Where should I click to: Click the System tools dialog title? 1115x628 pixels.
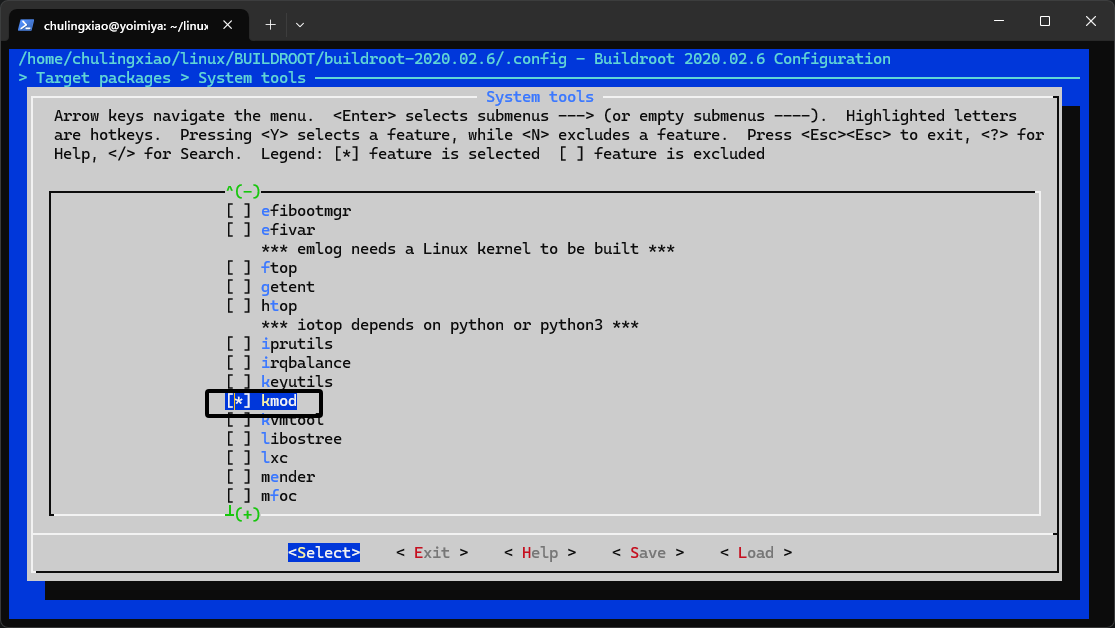(540, 97)
